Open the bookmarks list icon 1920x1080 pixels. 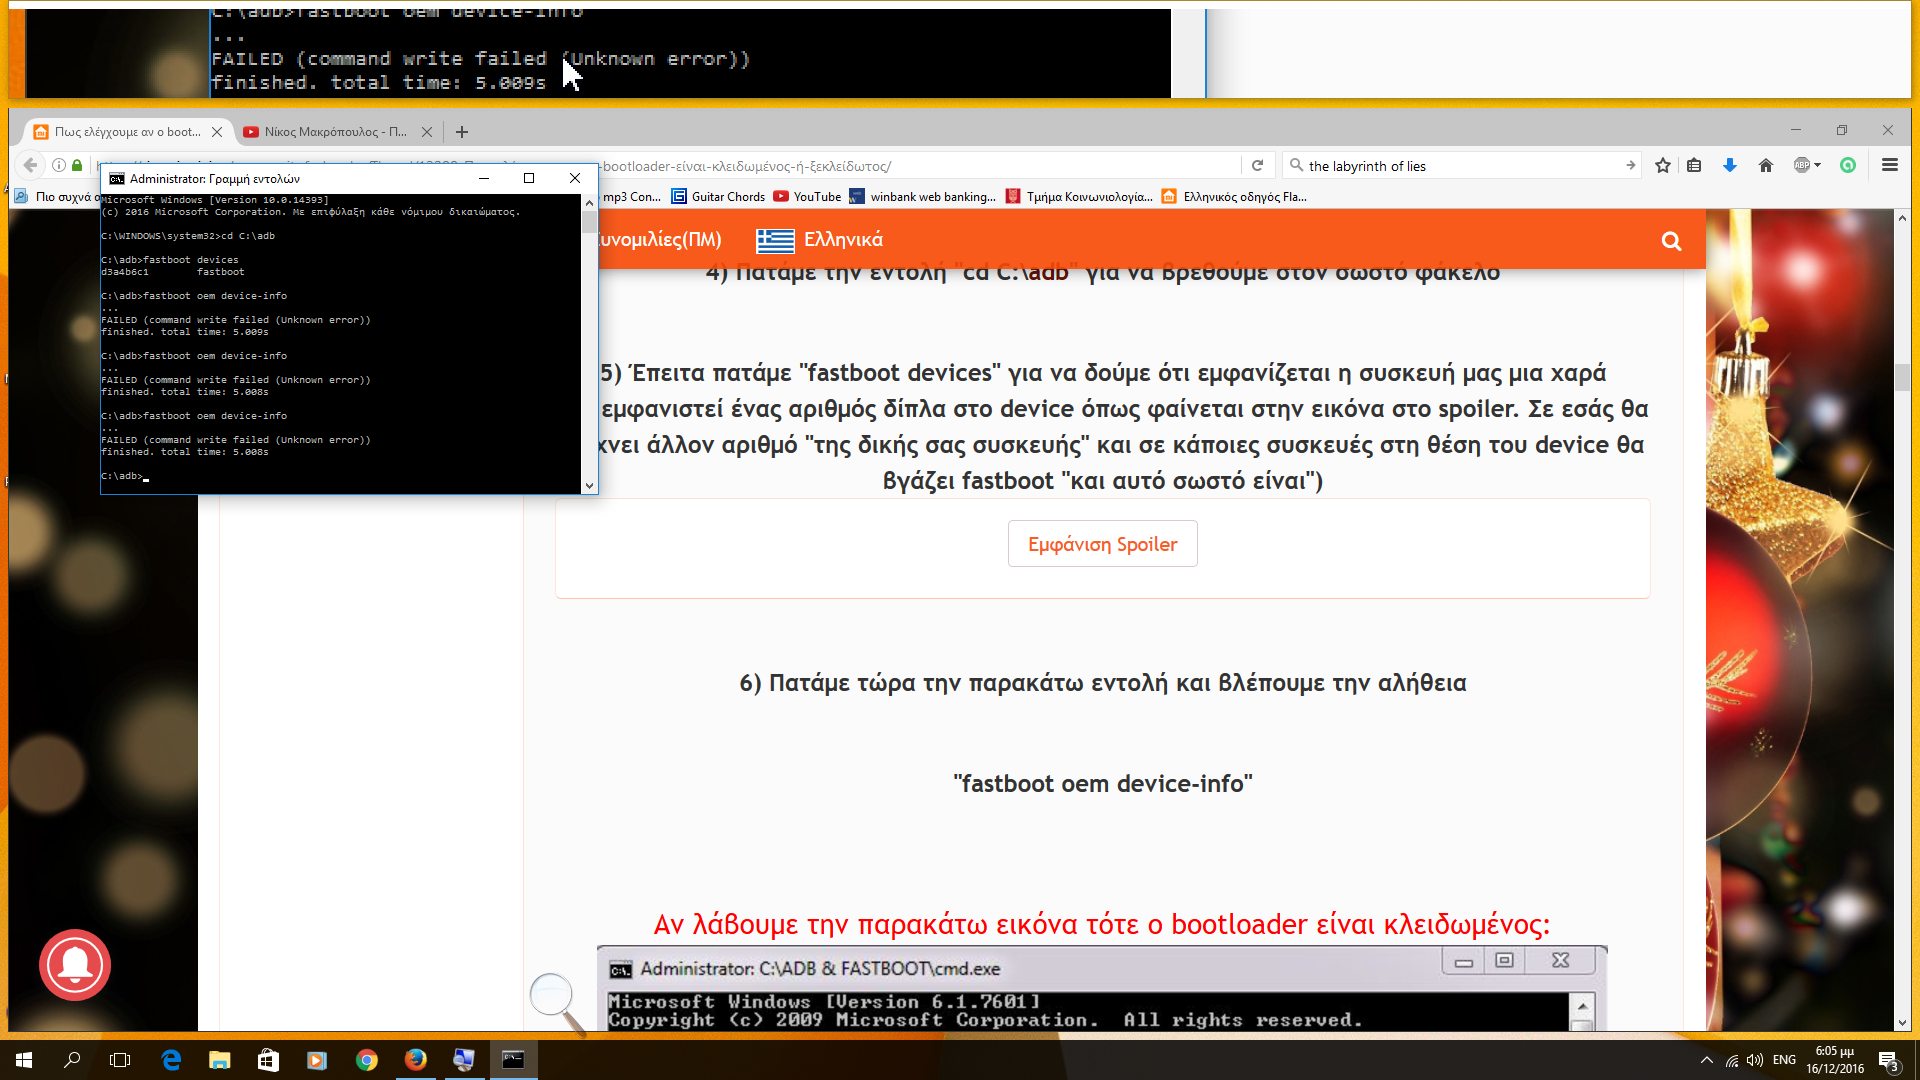(1694, 166)
